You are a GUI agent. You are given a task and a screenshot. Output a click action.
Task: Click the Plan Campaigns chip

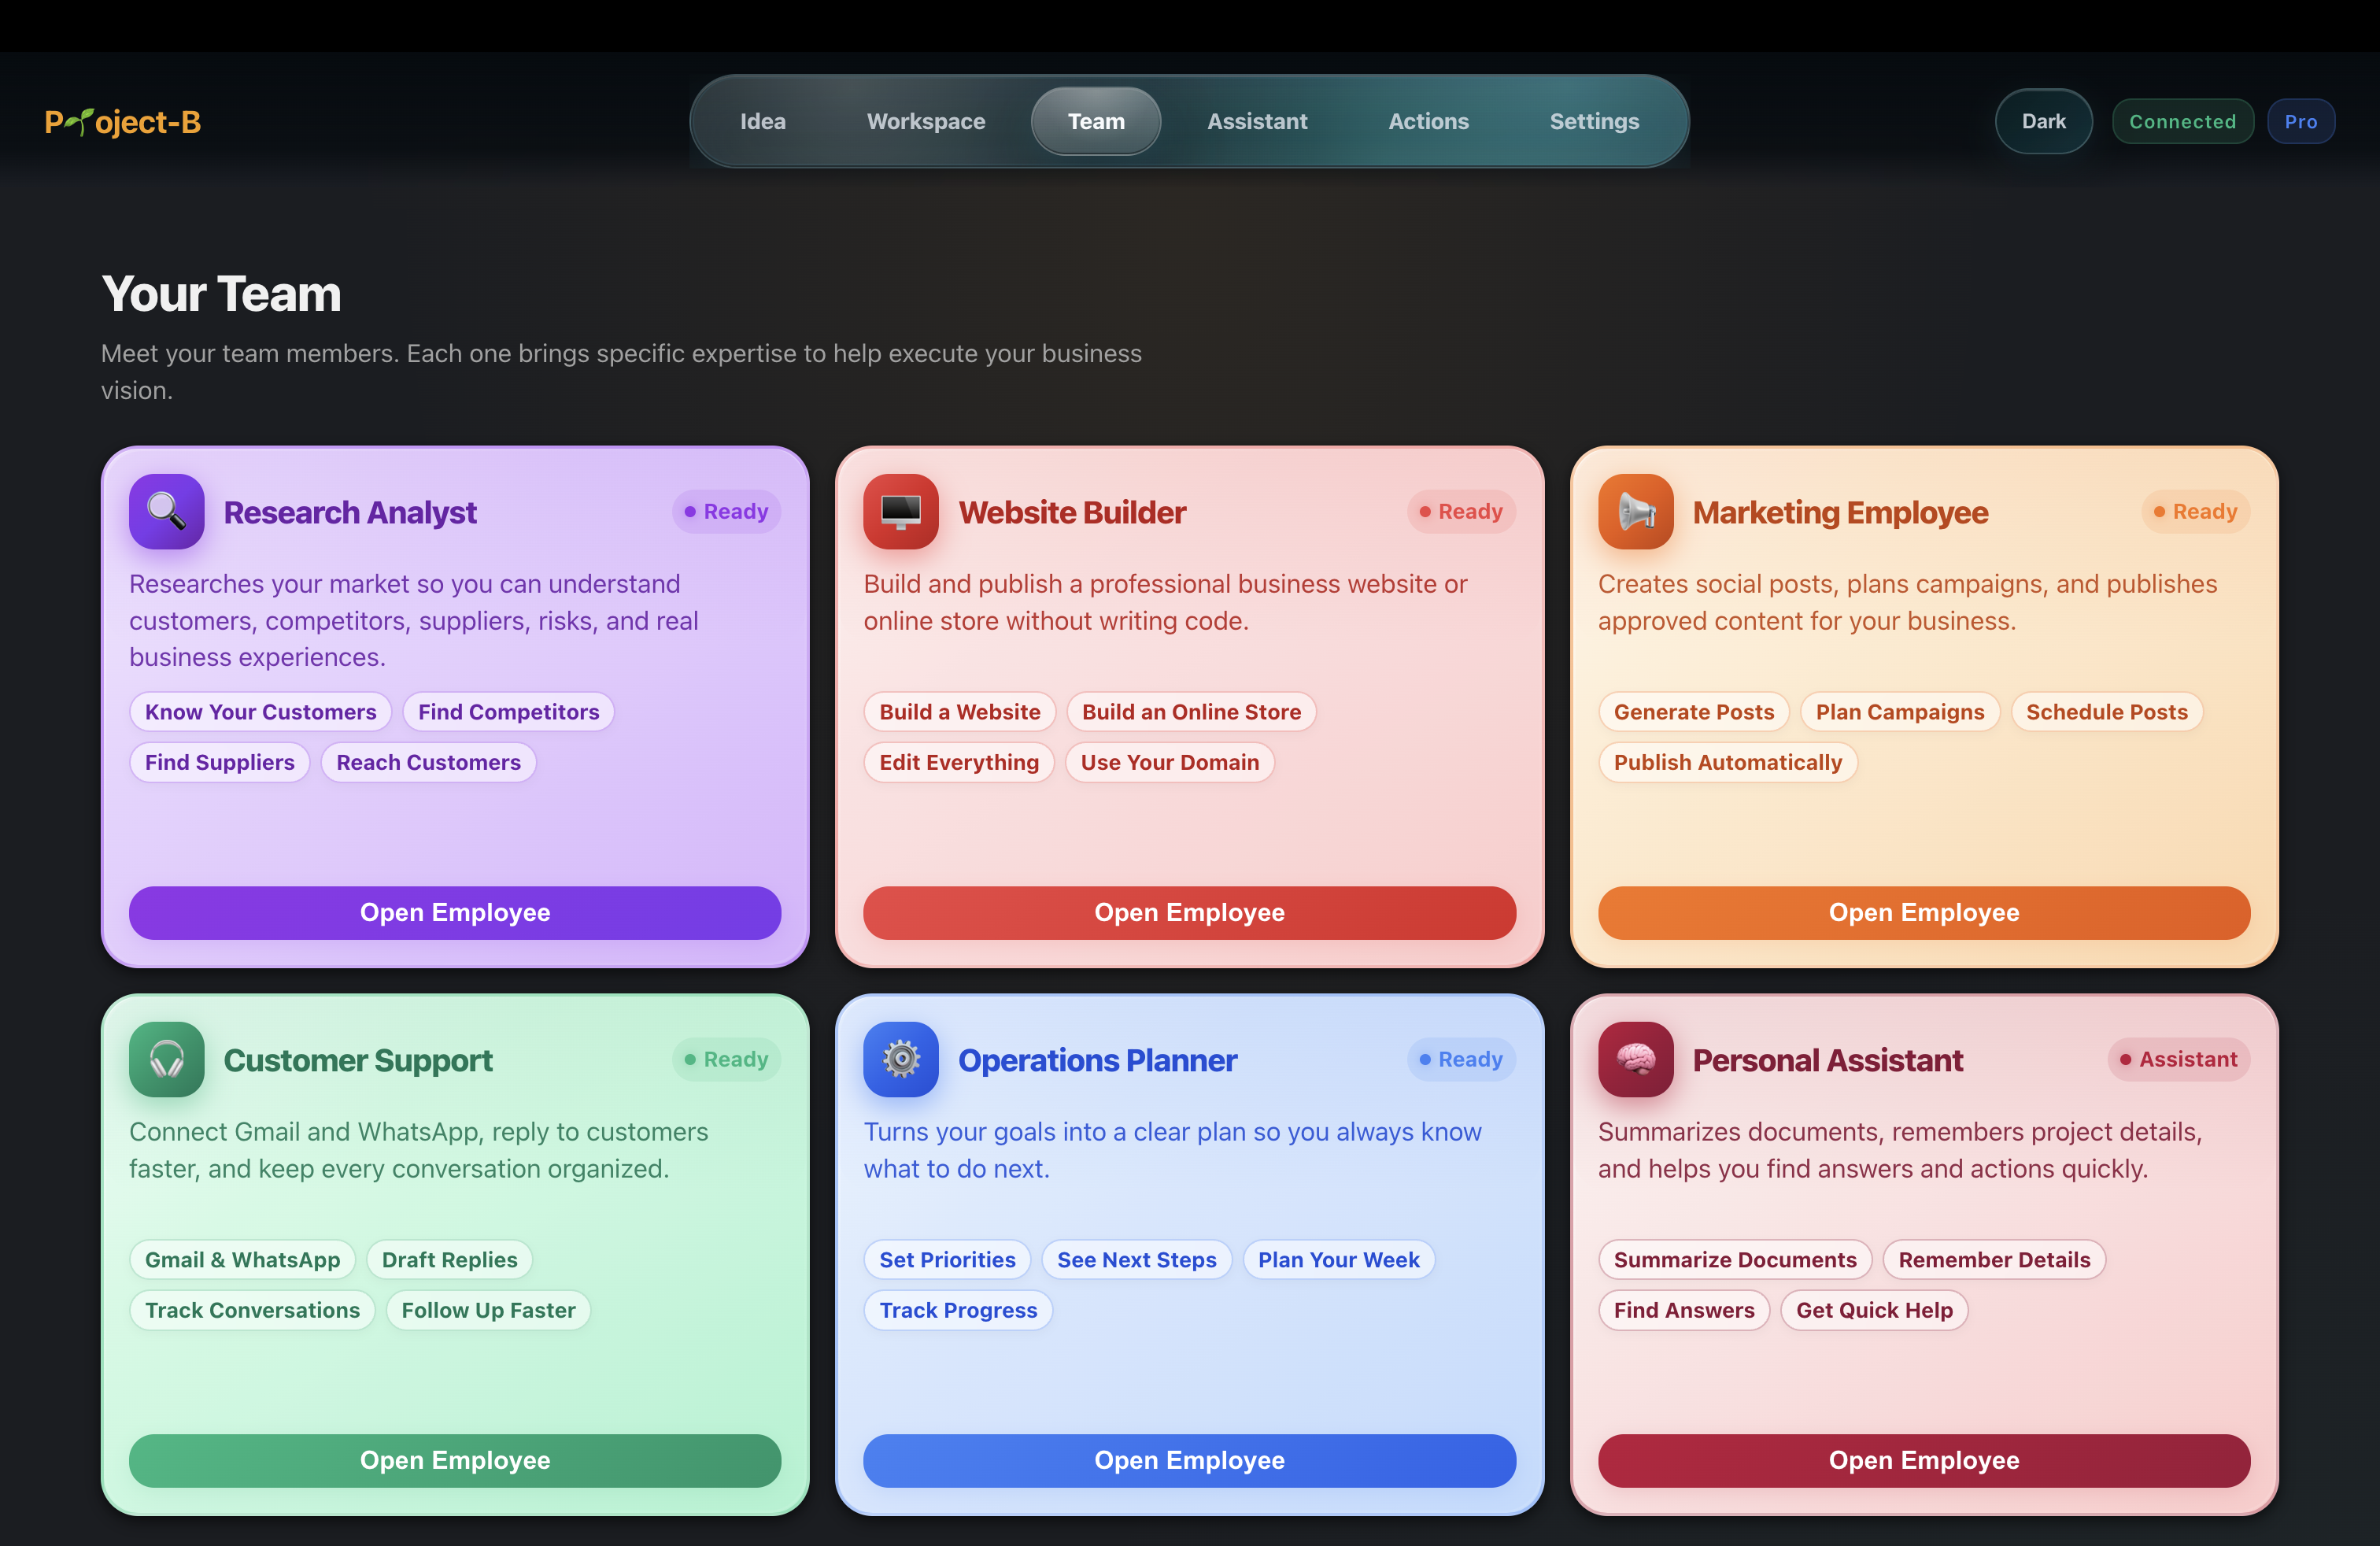1899,711
